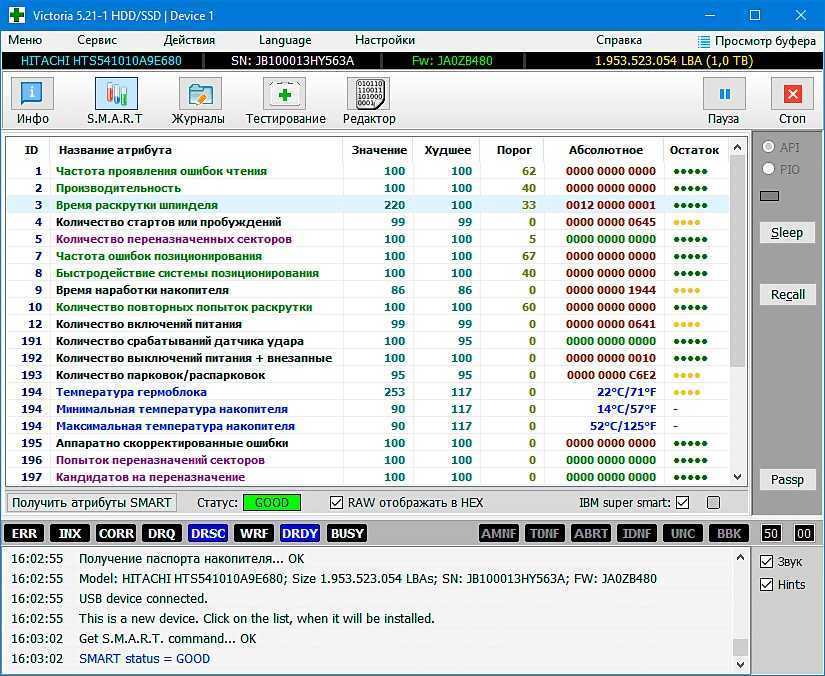
Task: Open the Настройки menu
Action: 385,40
